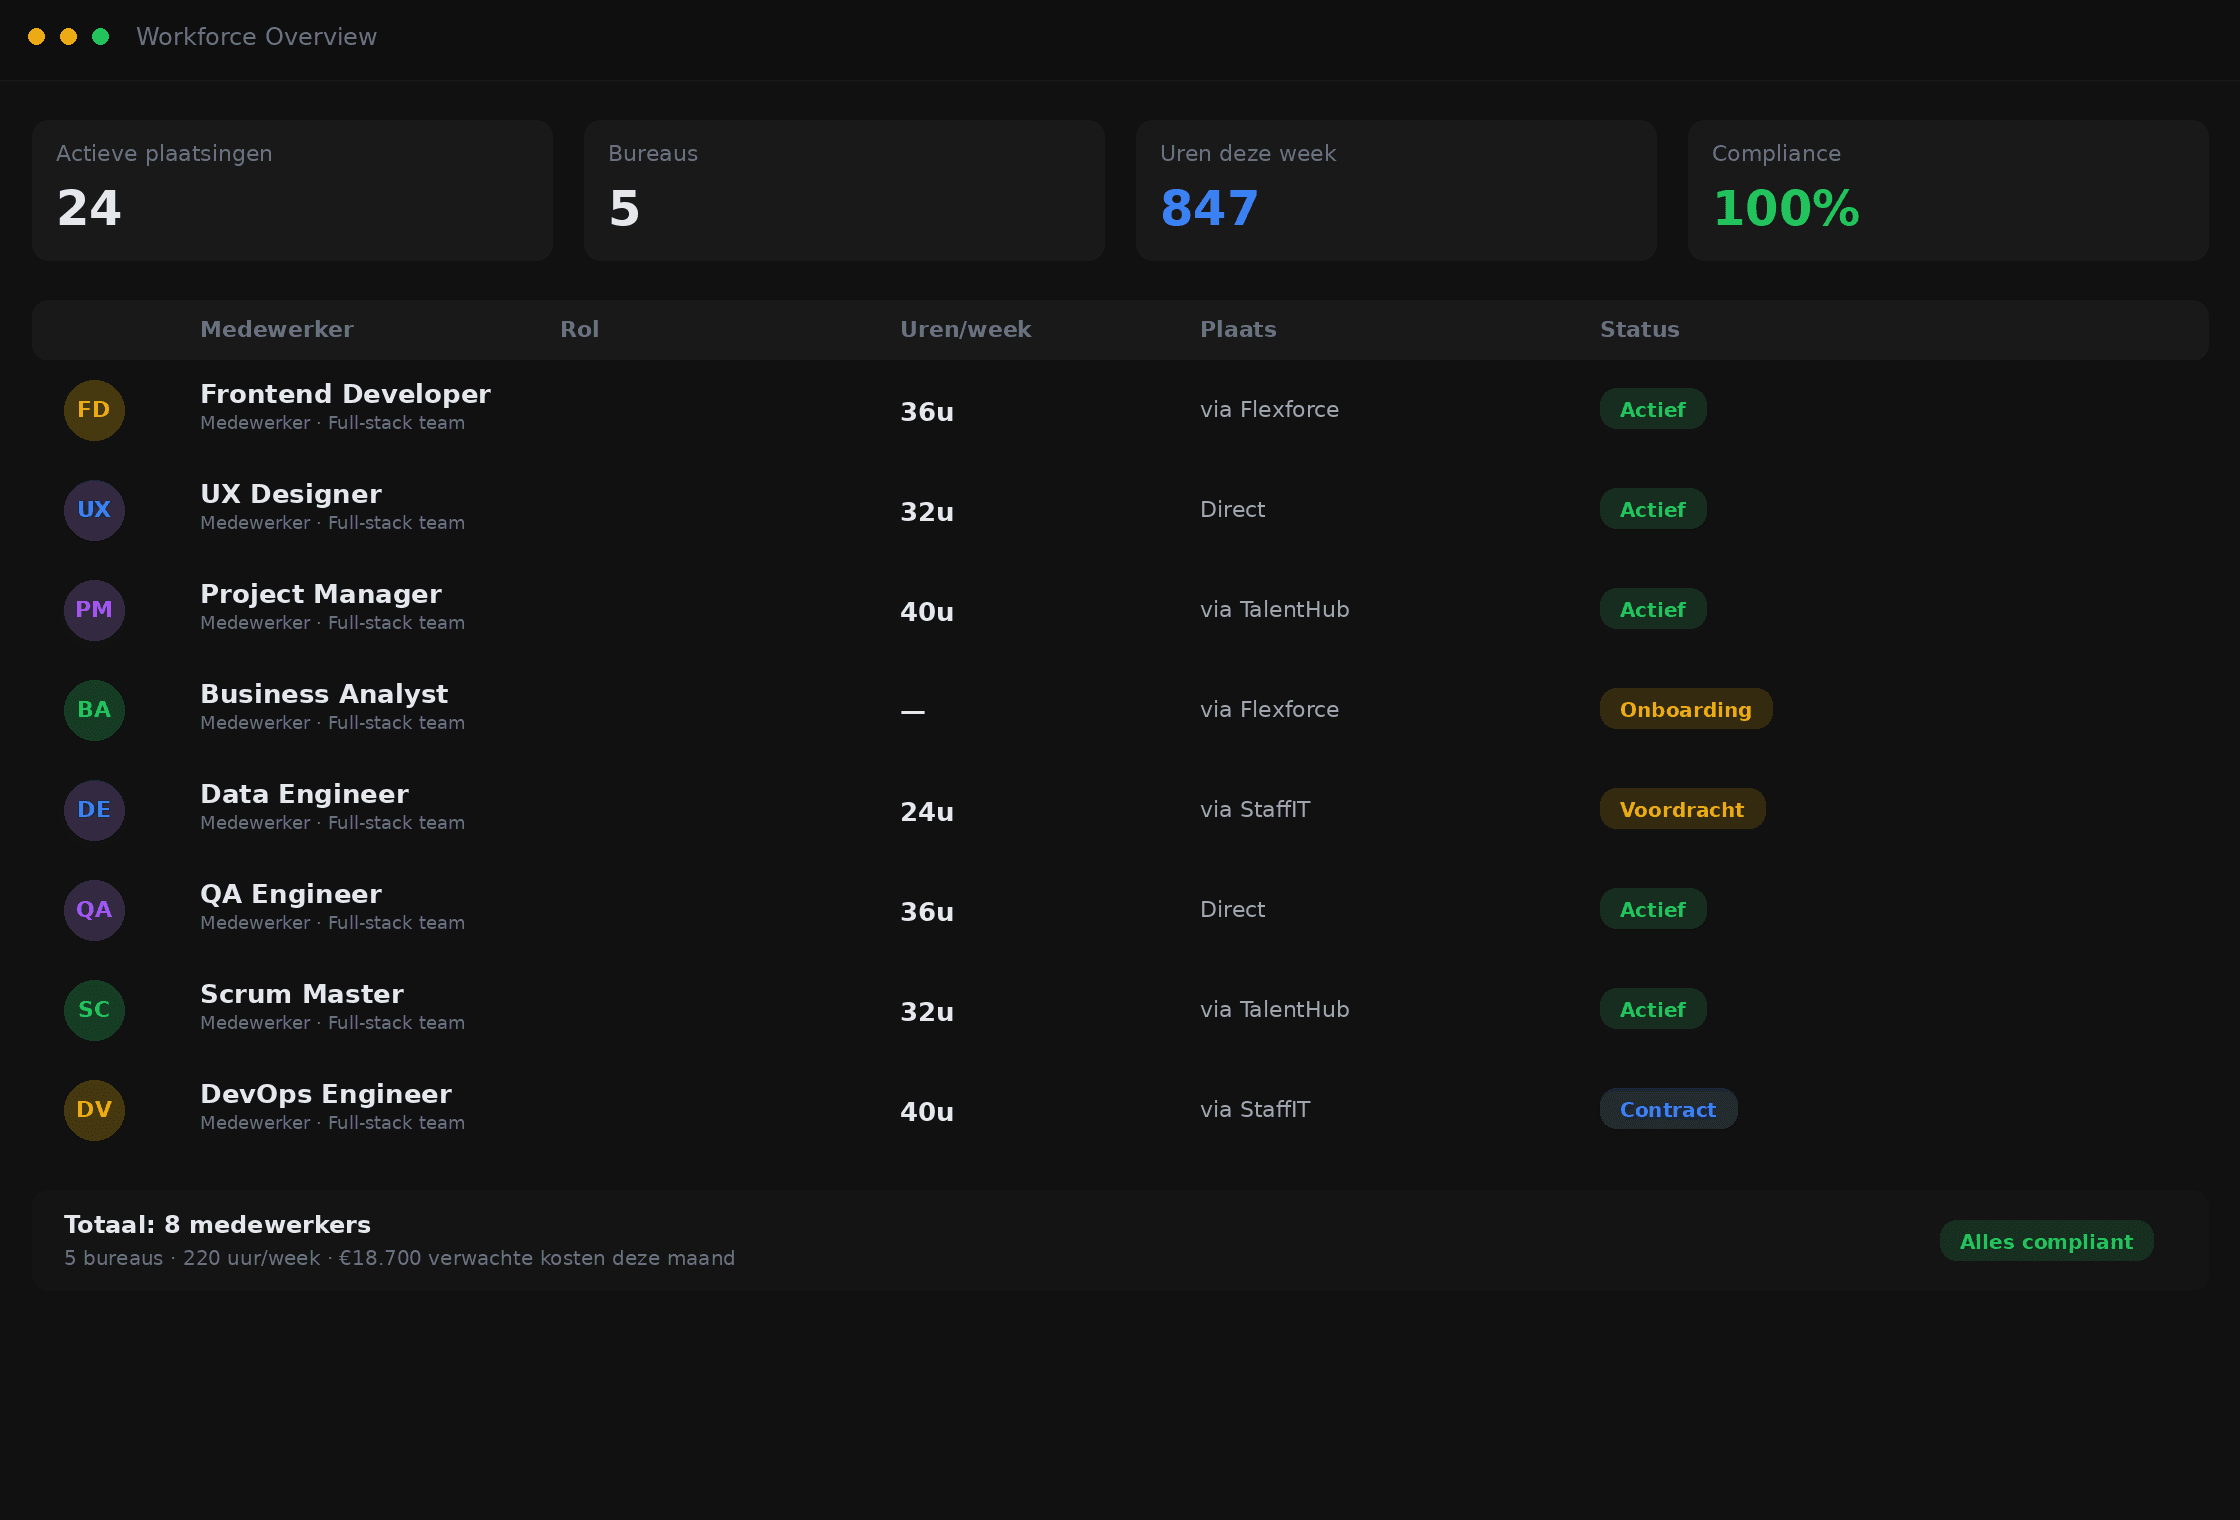This screenshot has height=1520, width=2240.
Task: Click the Voordracht status badge
Action: pyautogui.click(x=1682, y=809)
